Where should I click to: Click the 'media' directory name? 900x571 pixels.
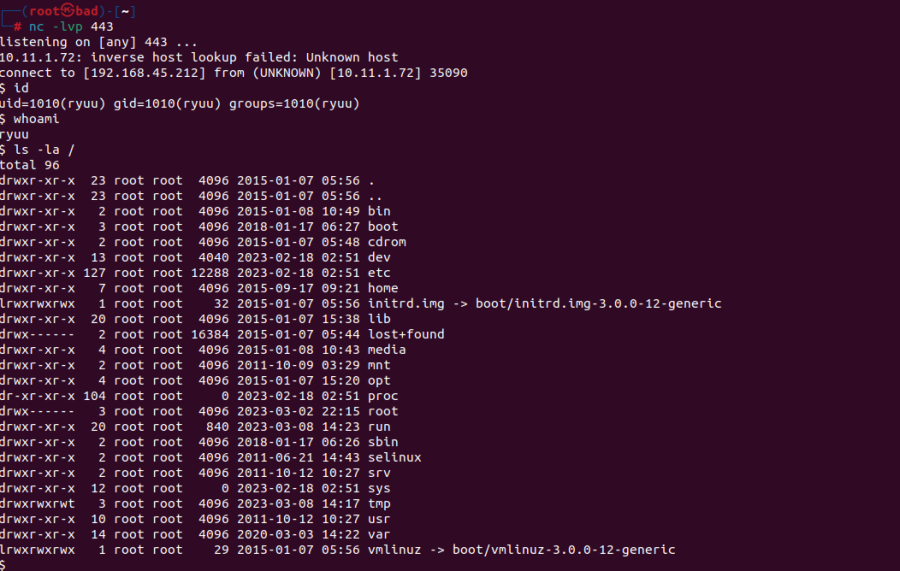pos(386,349)
